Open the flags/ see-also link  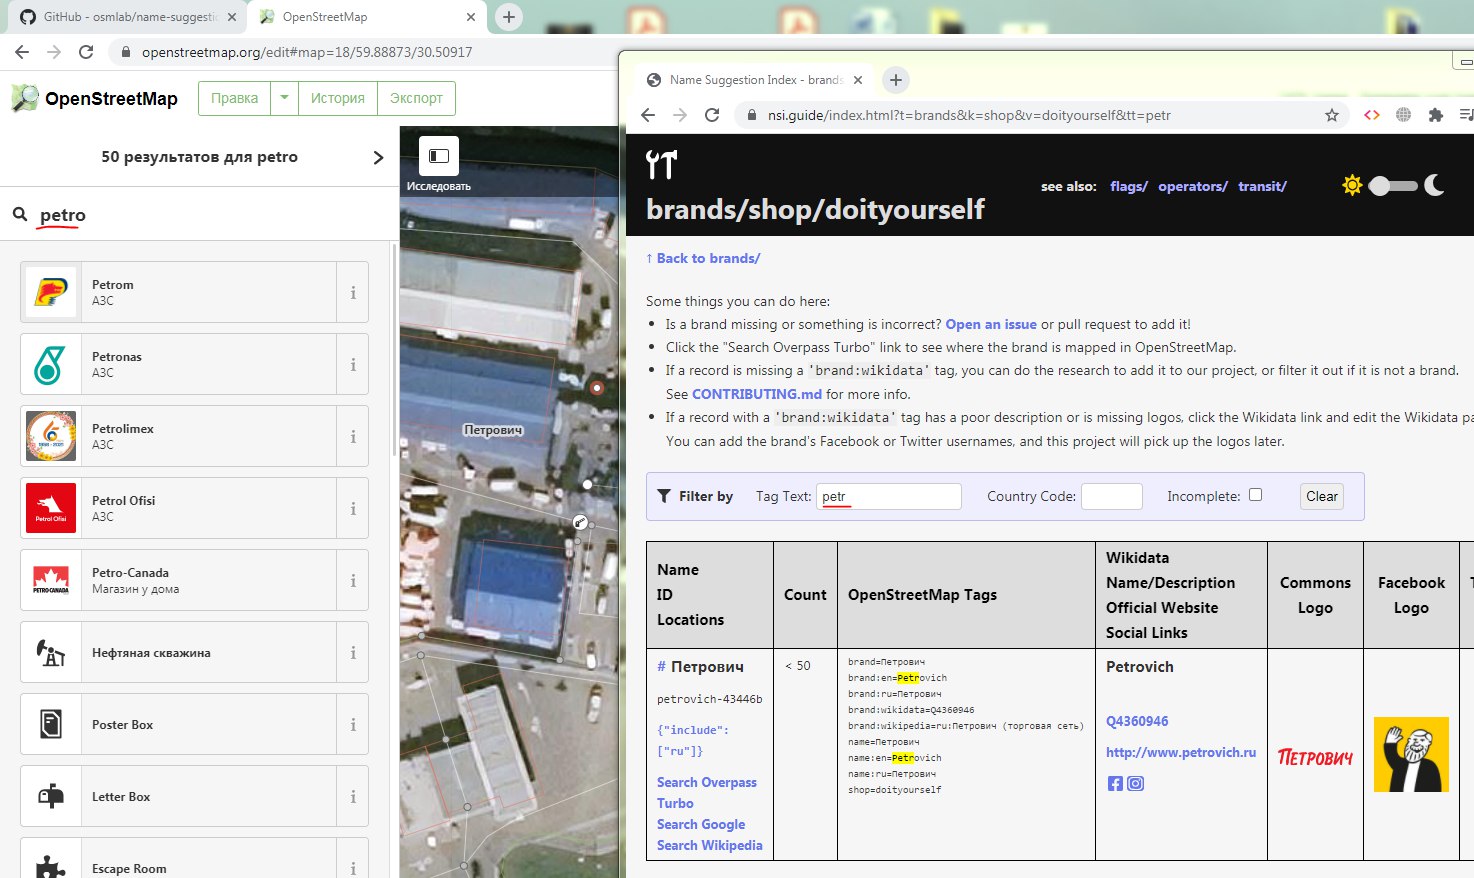coord(1129,186)
